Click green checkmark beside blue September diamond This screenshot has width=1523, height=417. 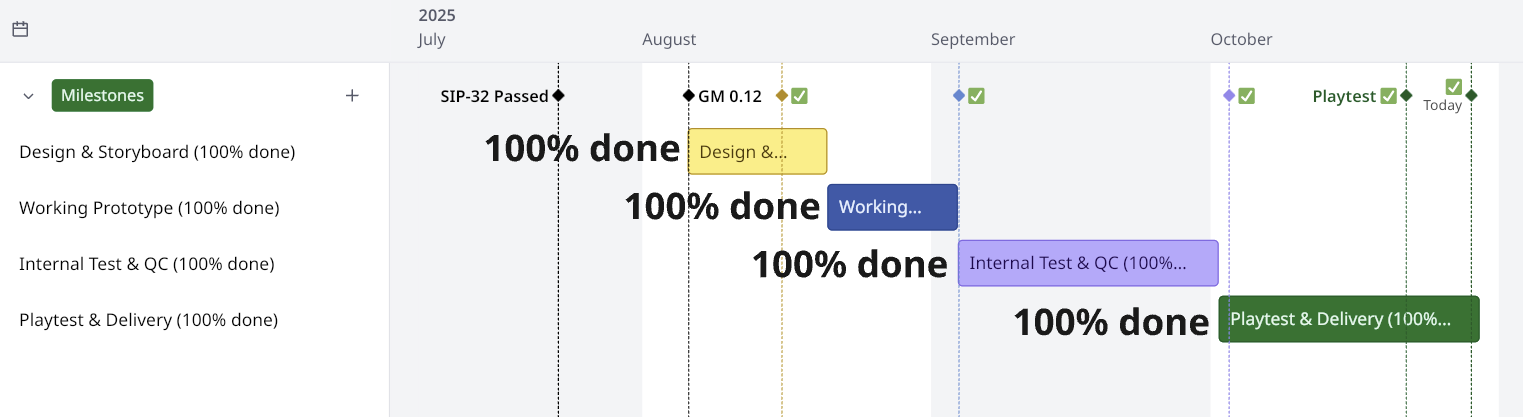point(976,96)
